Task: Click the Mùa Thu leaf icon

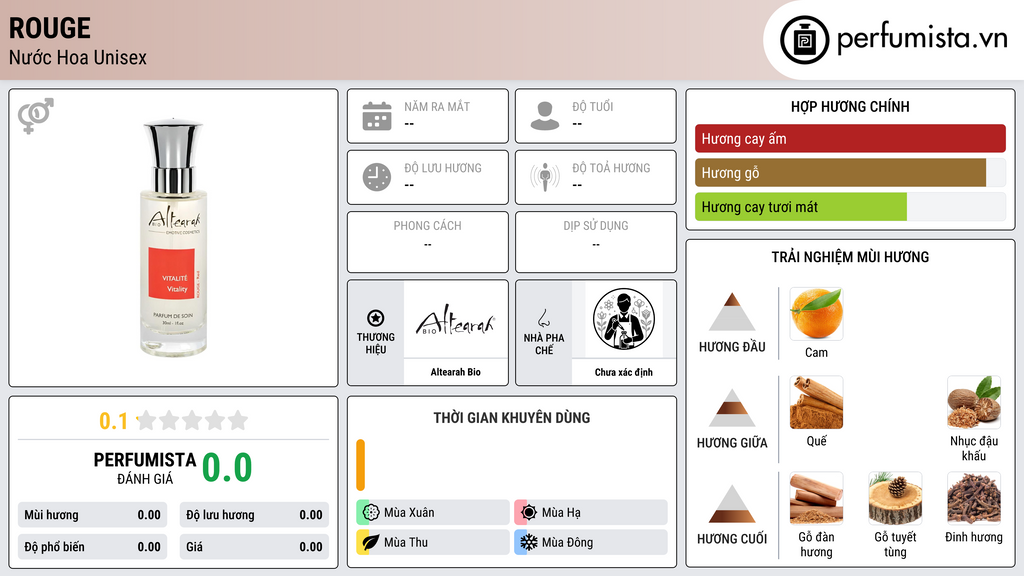Action: 371,542
